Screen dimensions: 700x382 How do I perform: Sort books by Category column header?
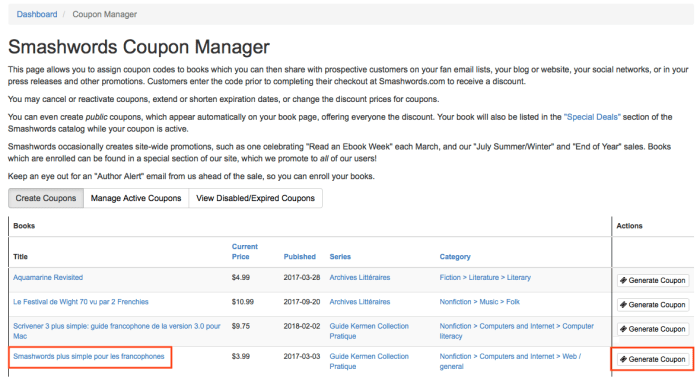455,257
